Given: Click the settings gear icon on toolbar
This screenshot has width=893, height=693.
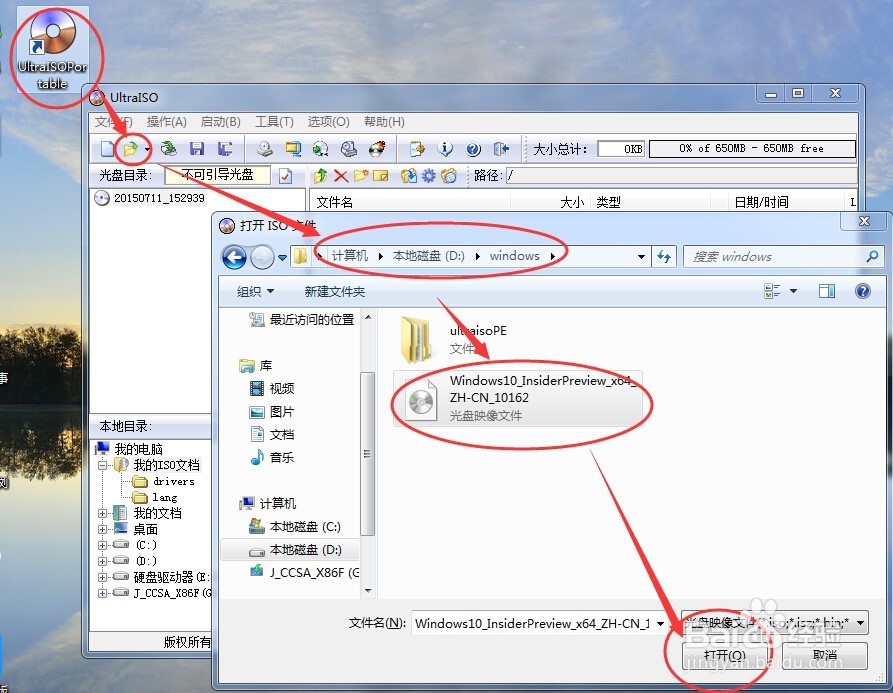Looking at the screenshot, I should [430, 174].
